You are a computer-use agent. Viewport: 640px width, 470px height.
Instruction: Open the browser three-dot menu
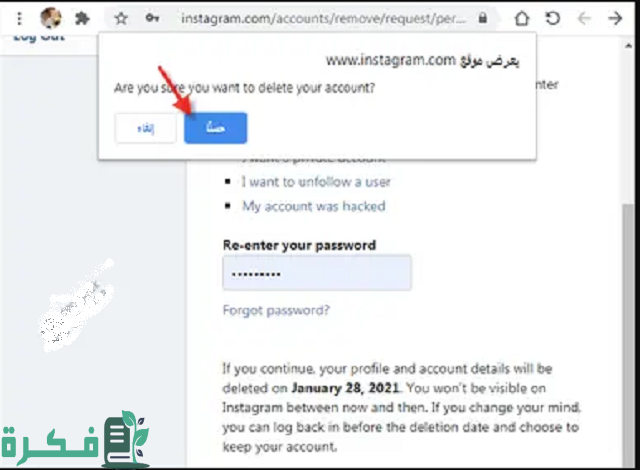point(19,18)
